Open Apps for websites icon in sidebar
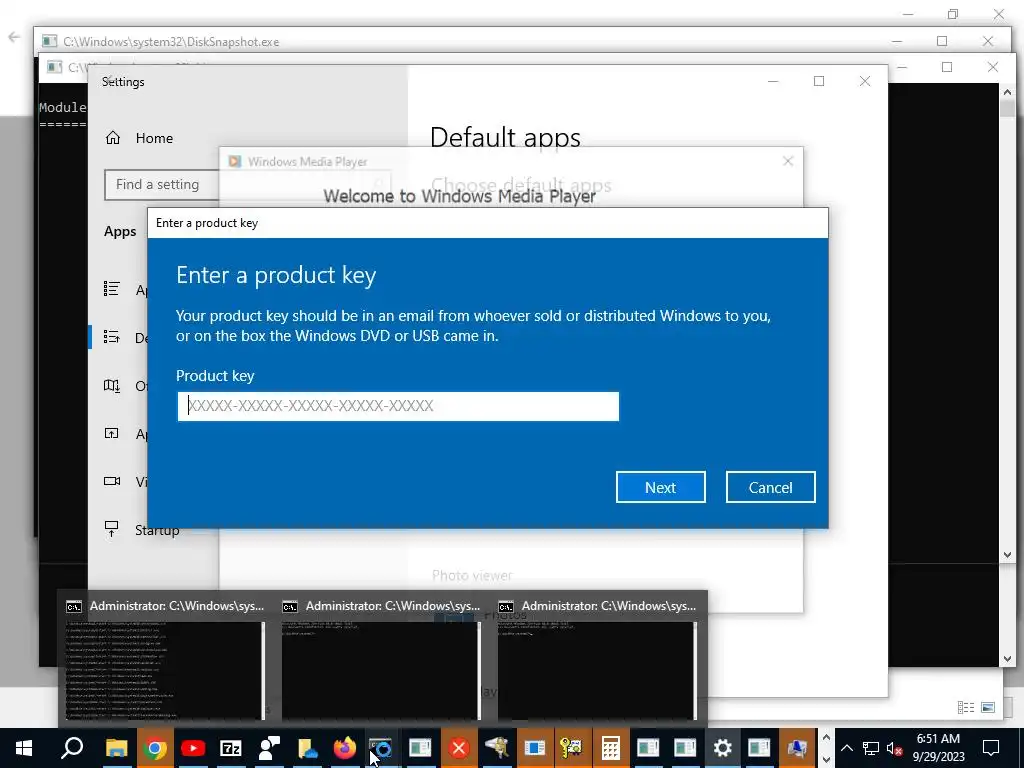 tap(112, 433)
